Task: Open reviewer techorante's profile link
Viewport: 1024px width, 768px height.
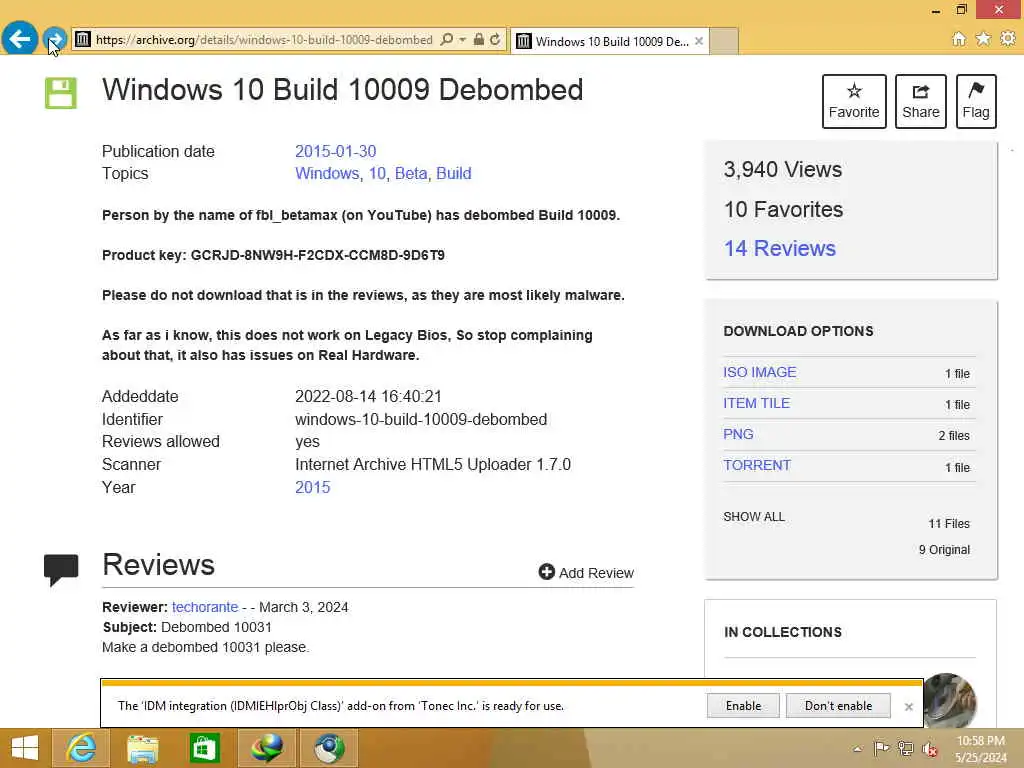Action: click(x=205, y=607)
